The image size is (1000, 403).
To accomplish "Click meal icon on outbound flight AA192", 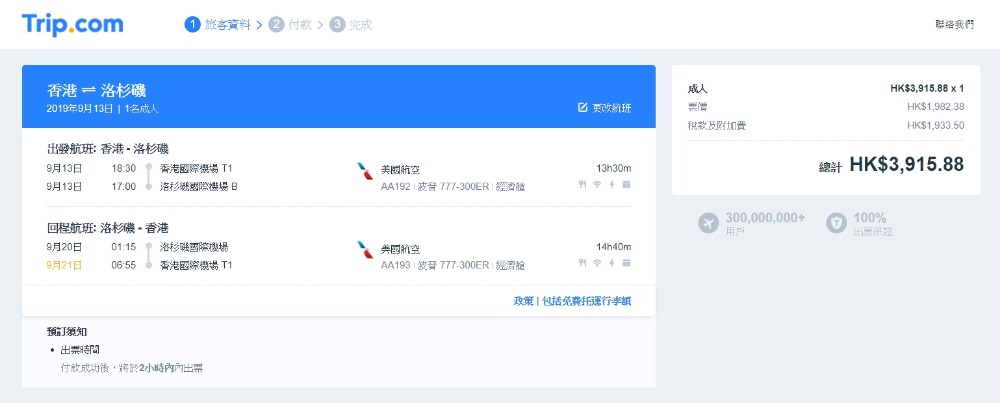I will coord(582,184).
